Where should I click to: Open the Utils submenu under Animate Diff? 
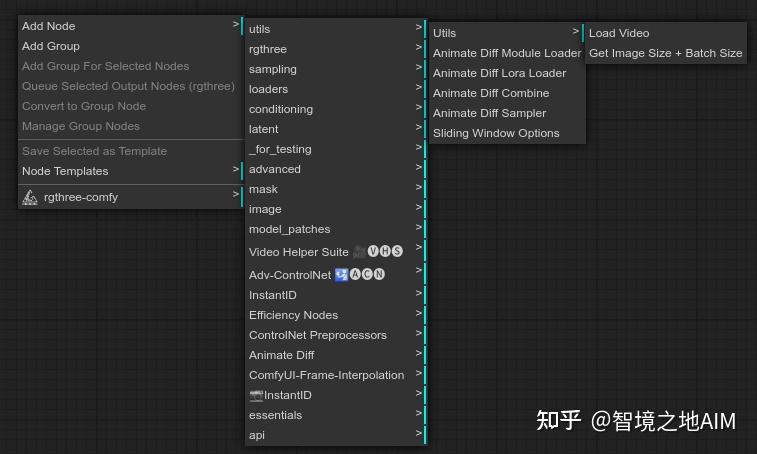(x=507, y=33)
